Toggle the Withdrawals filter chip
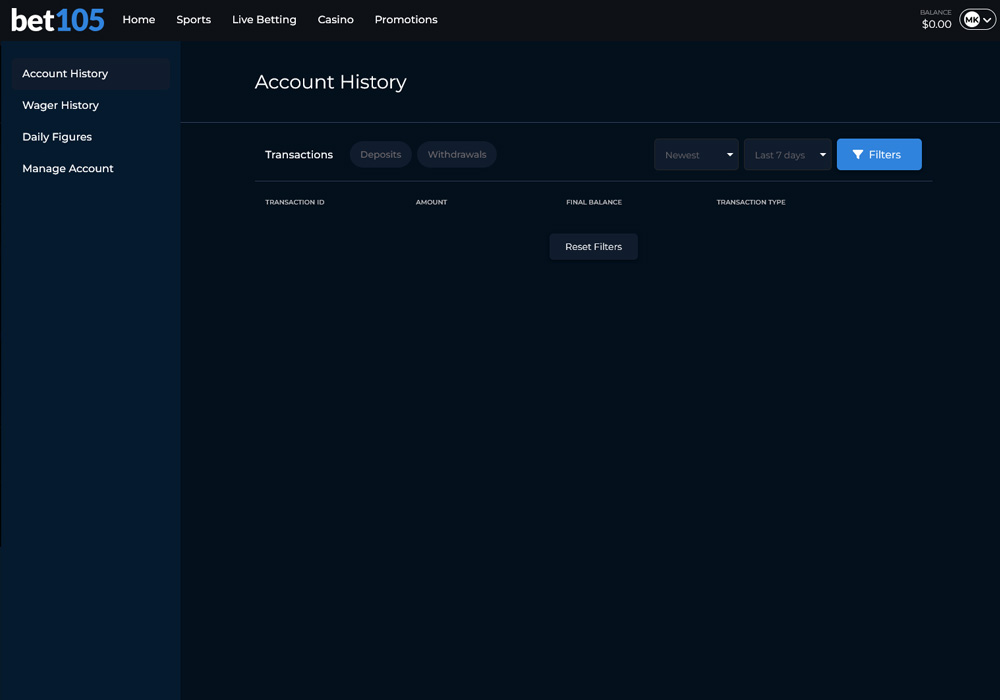 click(x=457, y=155)
